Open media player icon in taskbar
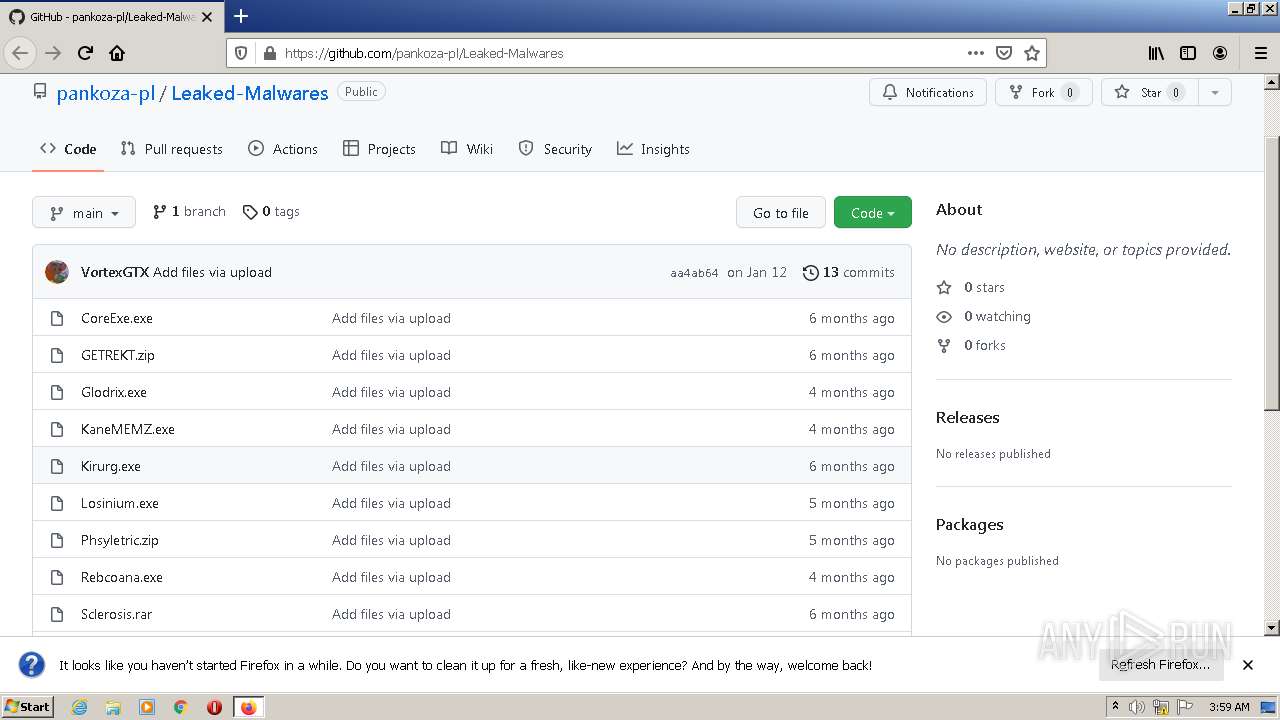This screenshot has height=720, width=1280. 147,707
